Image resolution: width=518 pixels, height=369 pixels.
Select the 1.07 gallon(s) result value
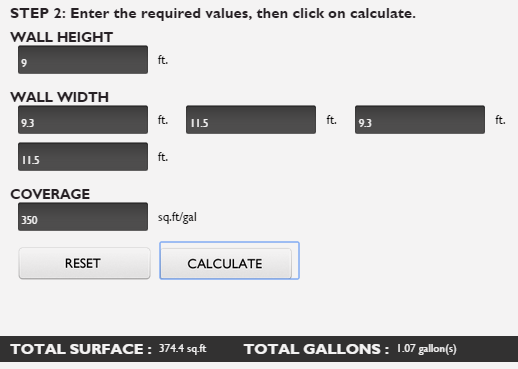(x=426, y=349)
